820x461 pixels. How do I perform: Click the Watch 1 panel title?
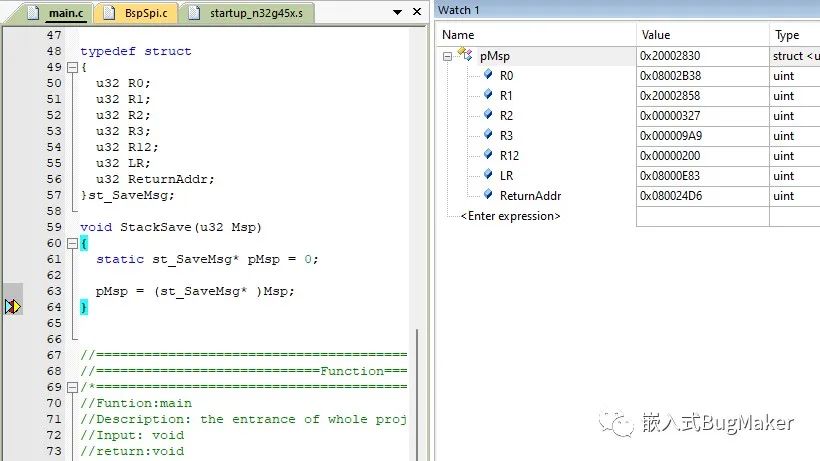[x=458, y=10]
